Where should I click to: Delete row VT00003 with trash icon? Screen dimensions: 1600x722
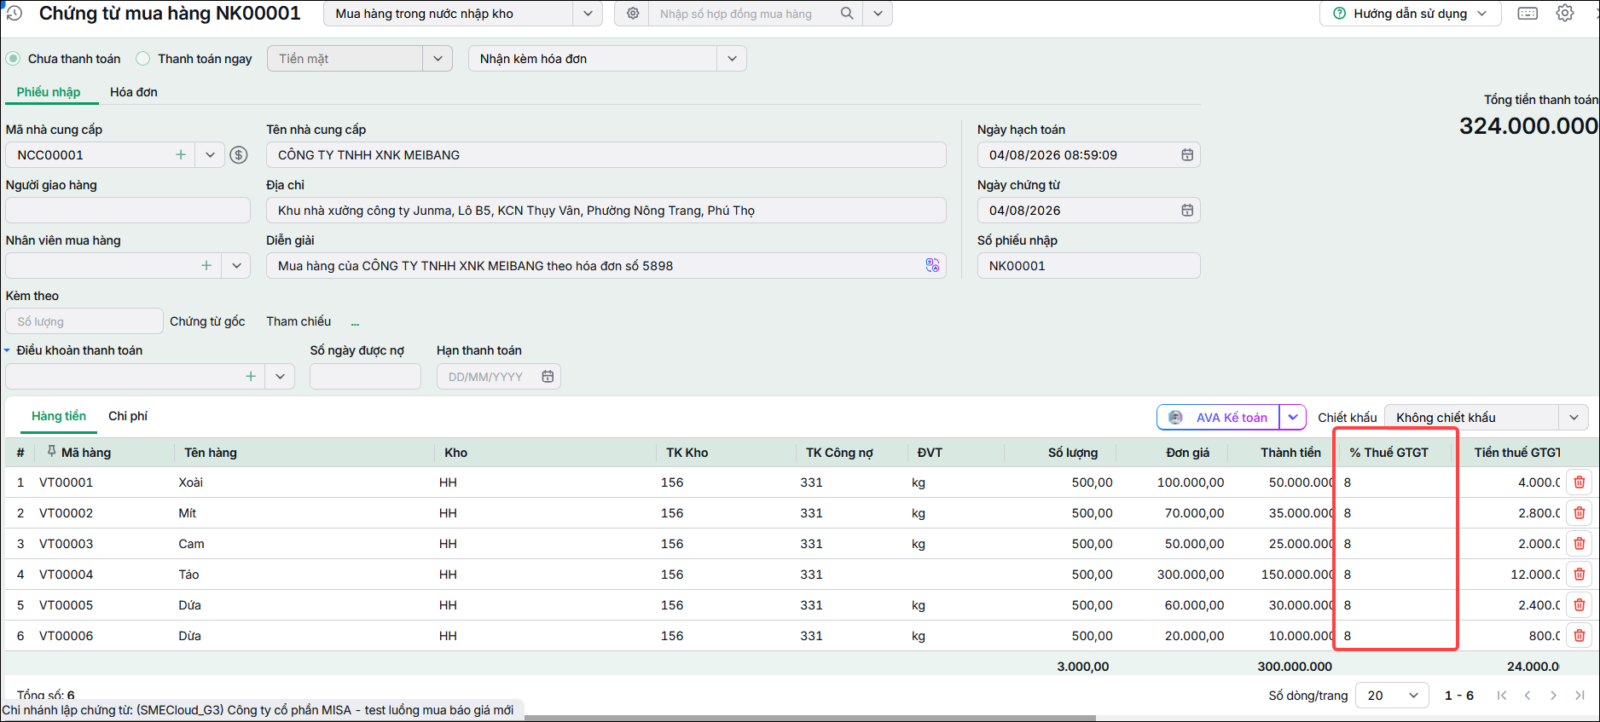[x=1579, y=544]
